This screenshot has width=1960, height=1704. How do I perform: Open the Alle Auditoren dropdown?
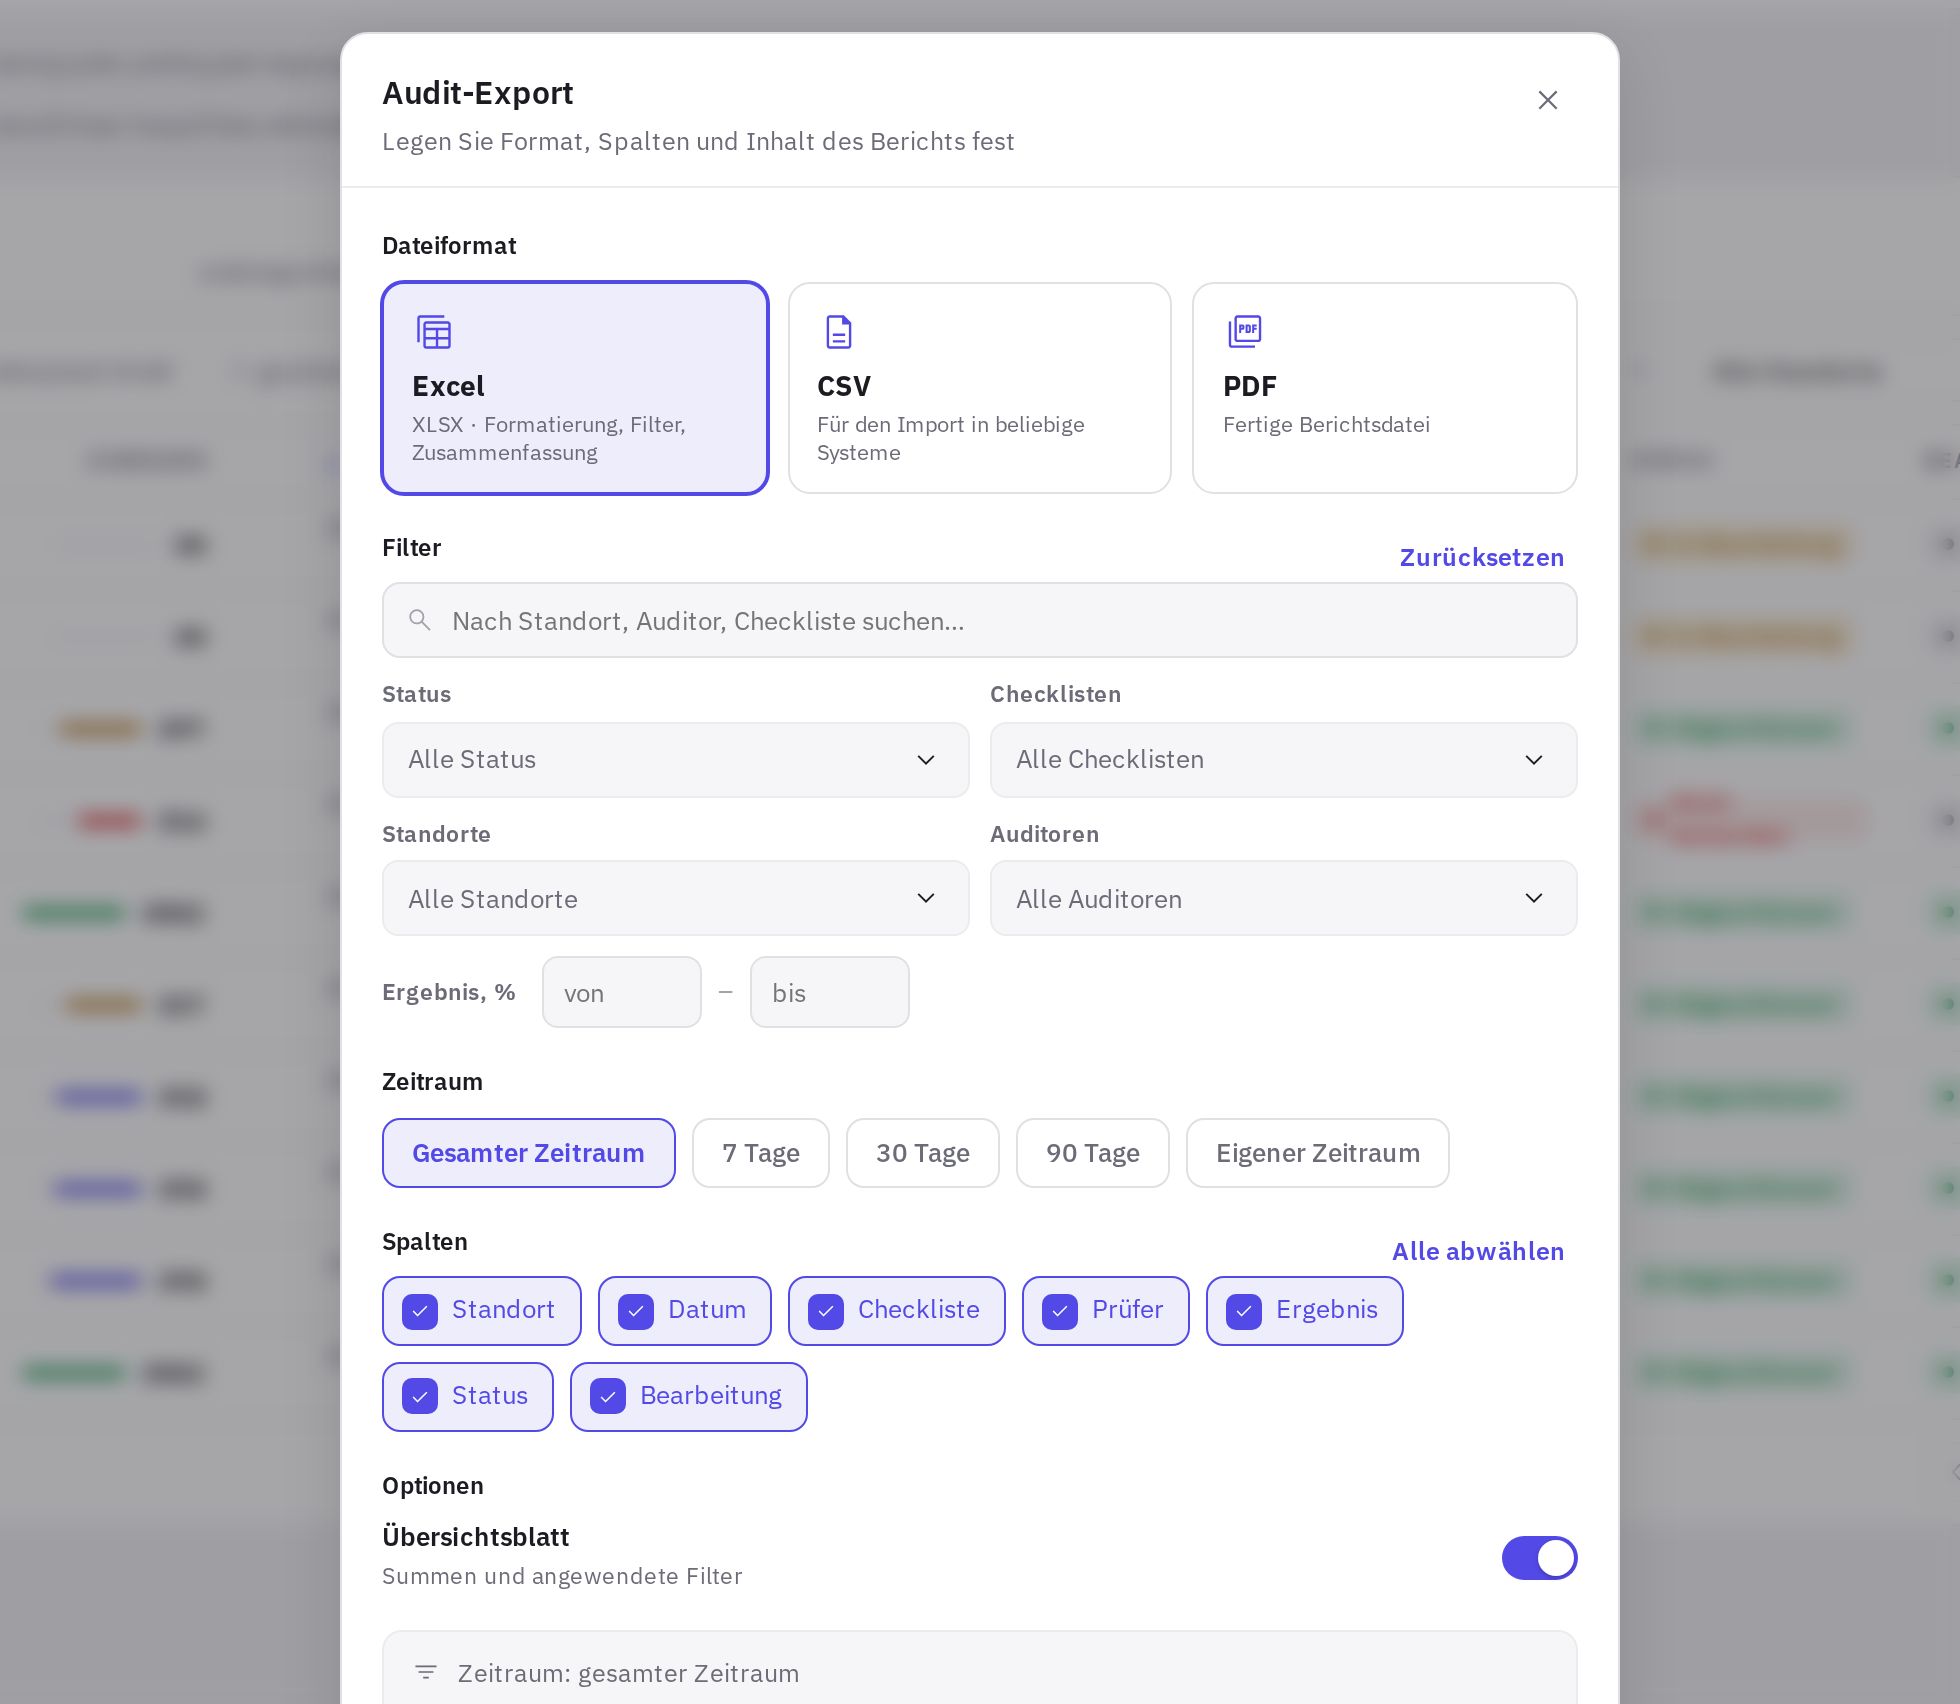tap(1284, 898)
